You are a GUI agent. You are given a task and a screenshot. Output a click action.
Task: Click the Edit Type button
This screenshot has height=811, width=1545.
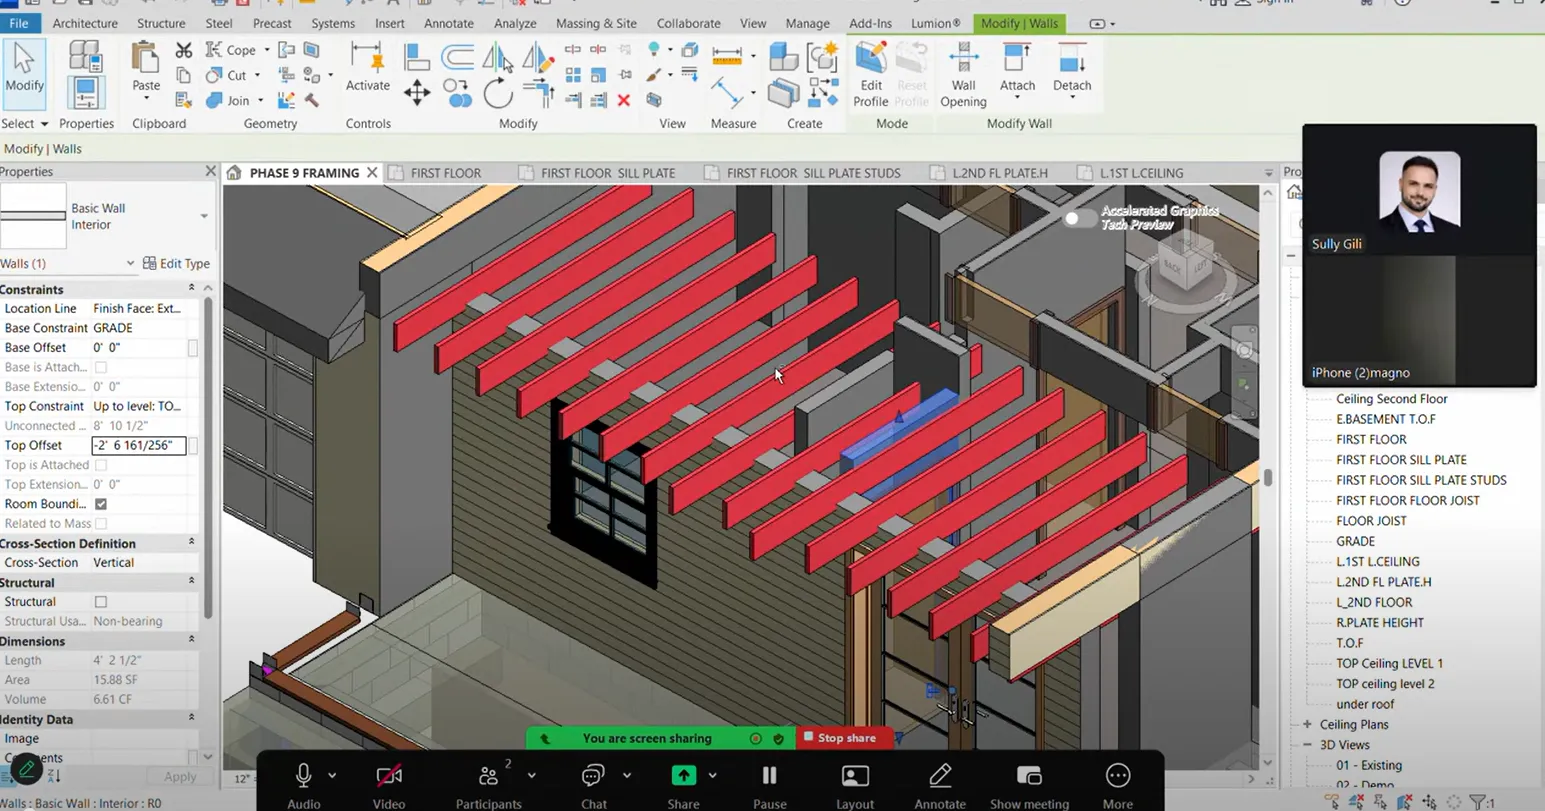(177, 263)
